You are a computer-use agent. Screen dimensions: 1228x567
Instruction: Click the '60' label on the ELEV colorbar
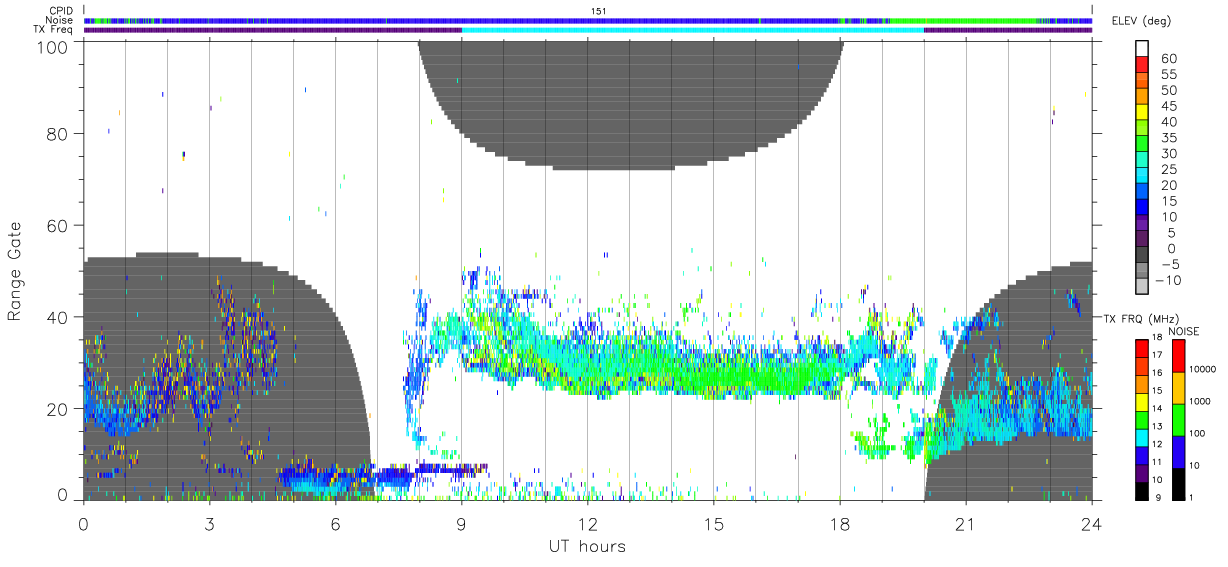tap(1169, 58)
